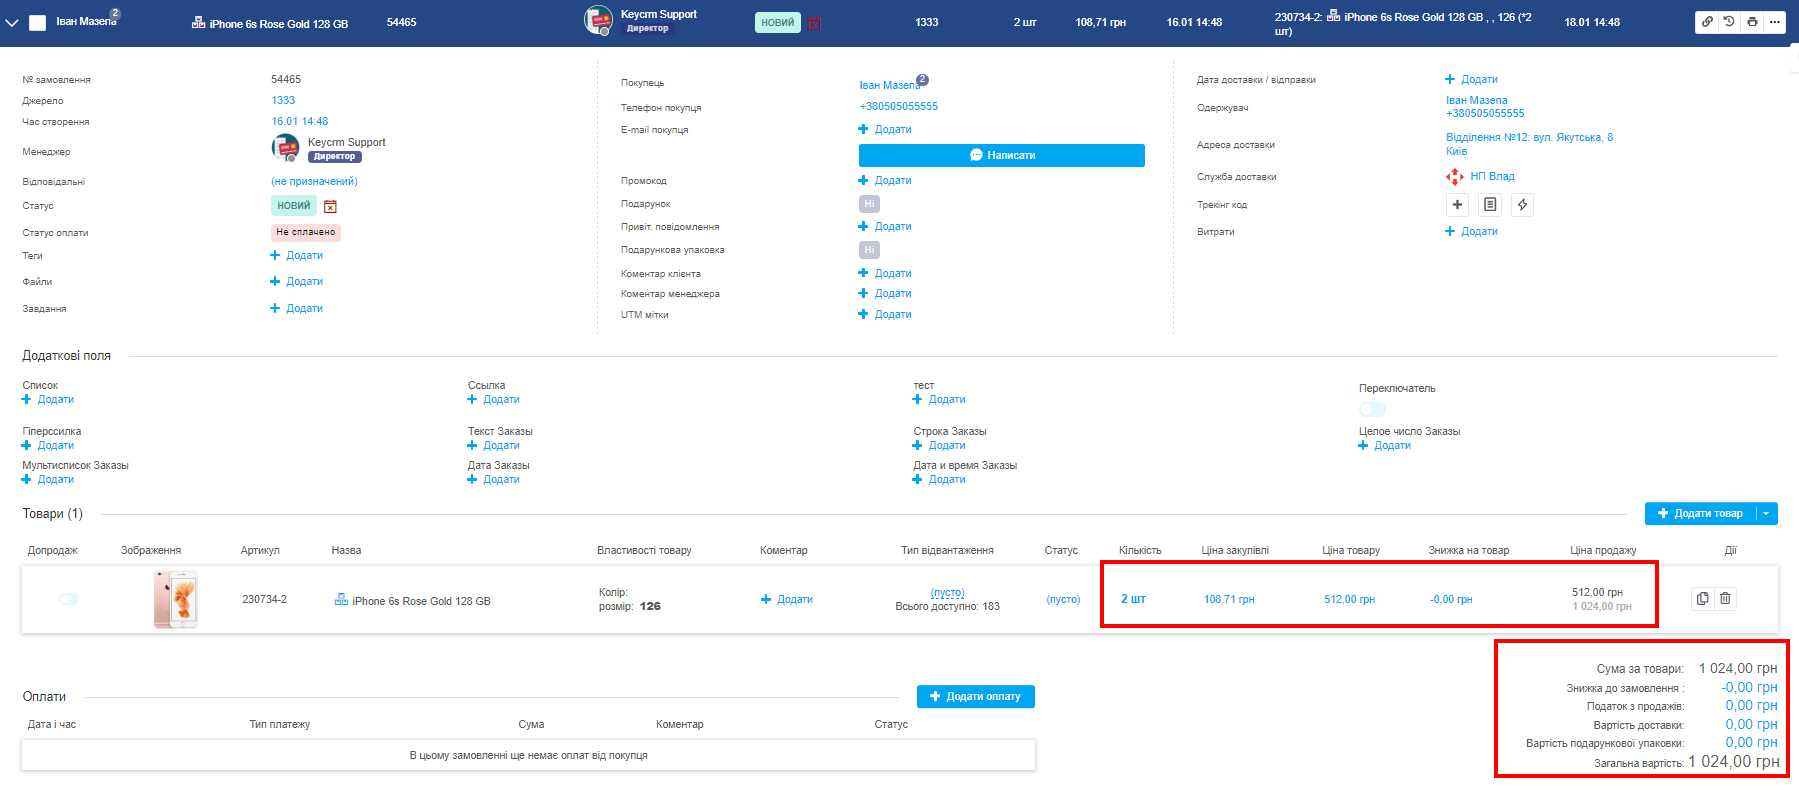Click the manager avatar Keycrm Support in header
The image size is (1799, 790).
(x=598, y=20)
